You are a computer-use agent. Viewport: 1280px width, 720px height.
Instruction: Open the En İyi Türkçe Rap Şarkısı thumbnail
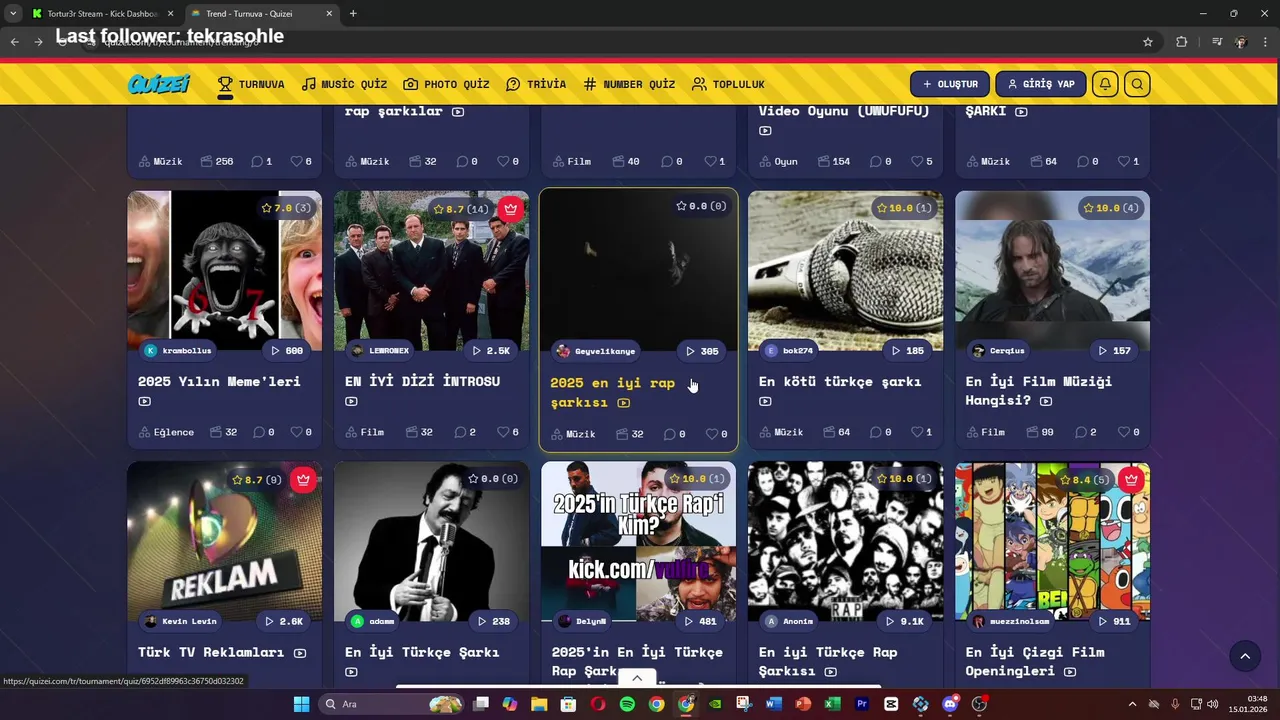tap(845, 540)
